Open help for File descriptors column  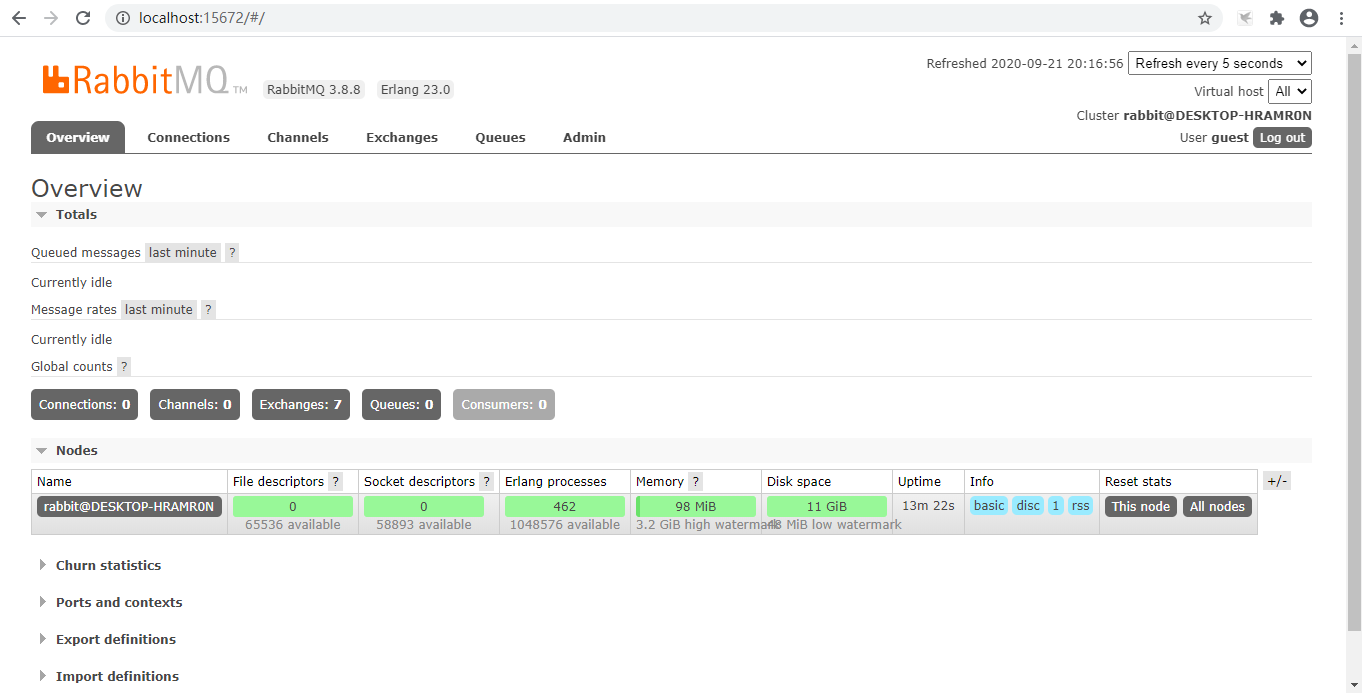336,482
